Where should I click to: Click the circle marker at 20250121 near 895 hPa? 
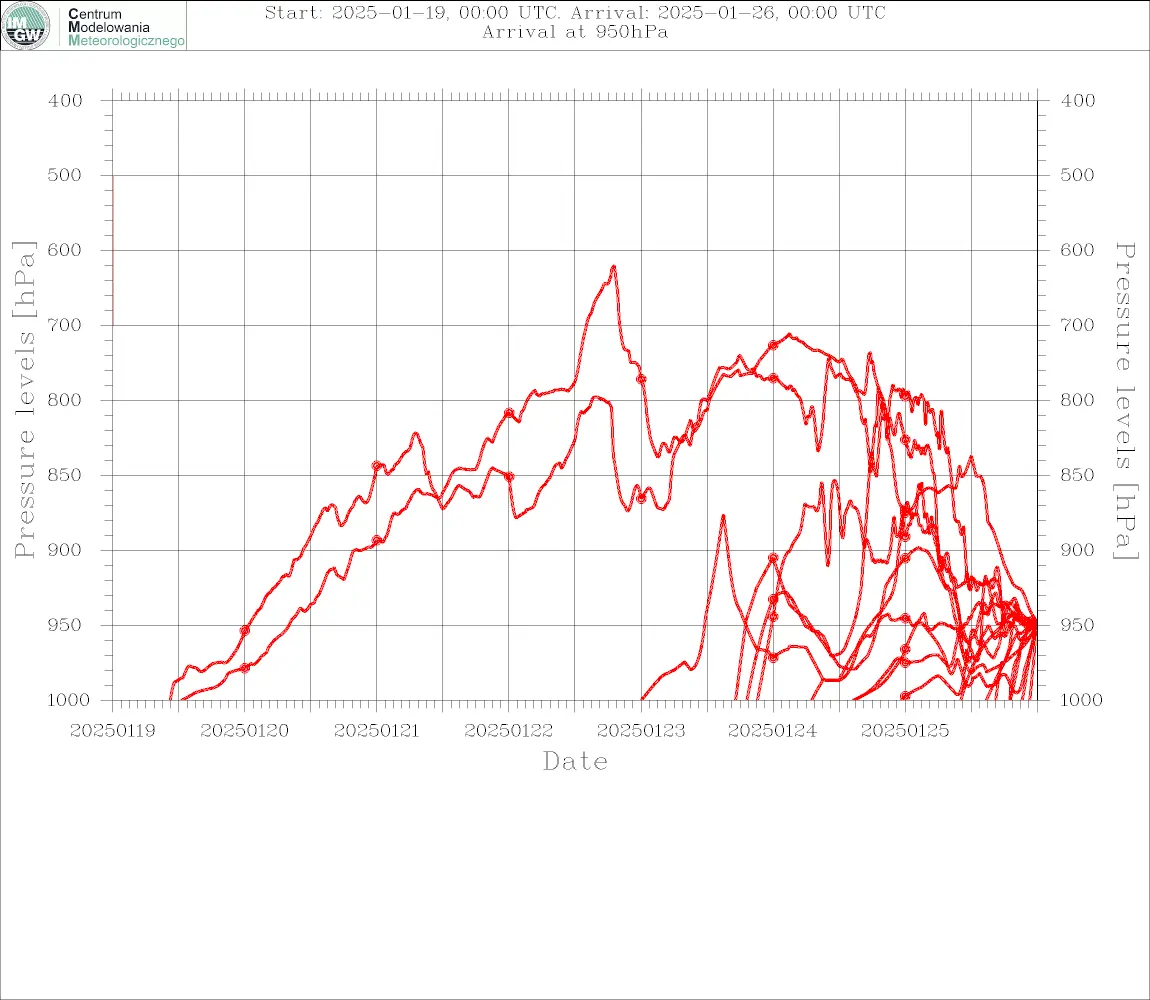coord(377,541)
